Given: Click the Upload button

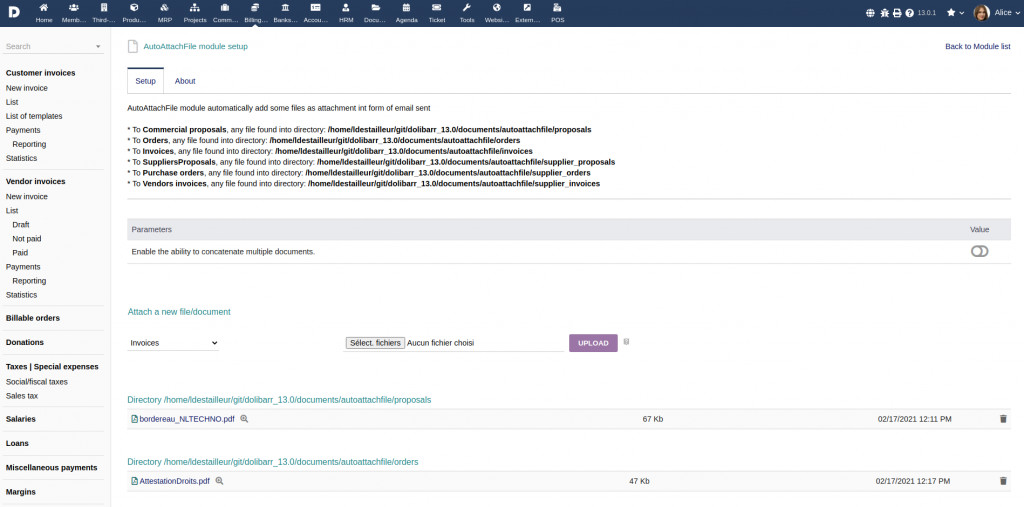Looking at the screenshot, I should pos(593,343).
